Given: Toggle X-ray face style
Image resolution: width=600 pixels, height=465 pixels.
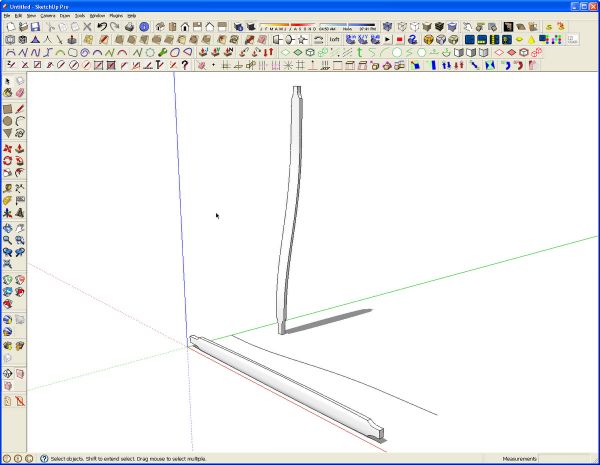Looking at the screenshot, I should coord(388,26).
